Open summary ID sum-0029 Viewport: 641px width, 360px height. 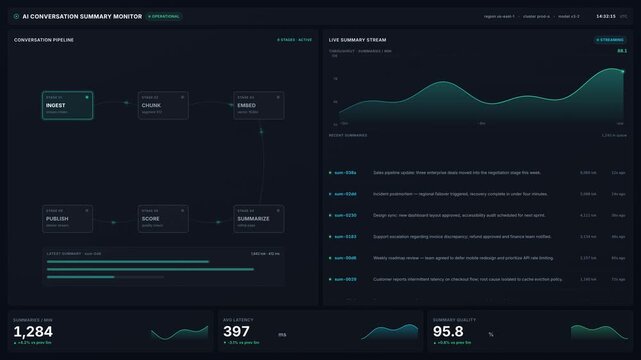tap(345, 280)
